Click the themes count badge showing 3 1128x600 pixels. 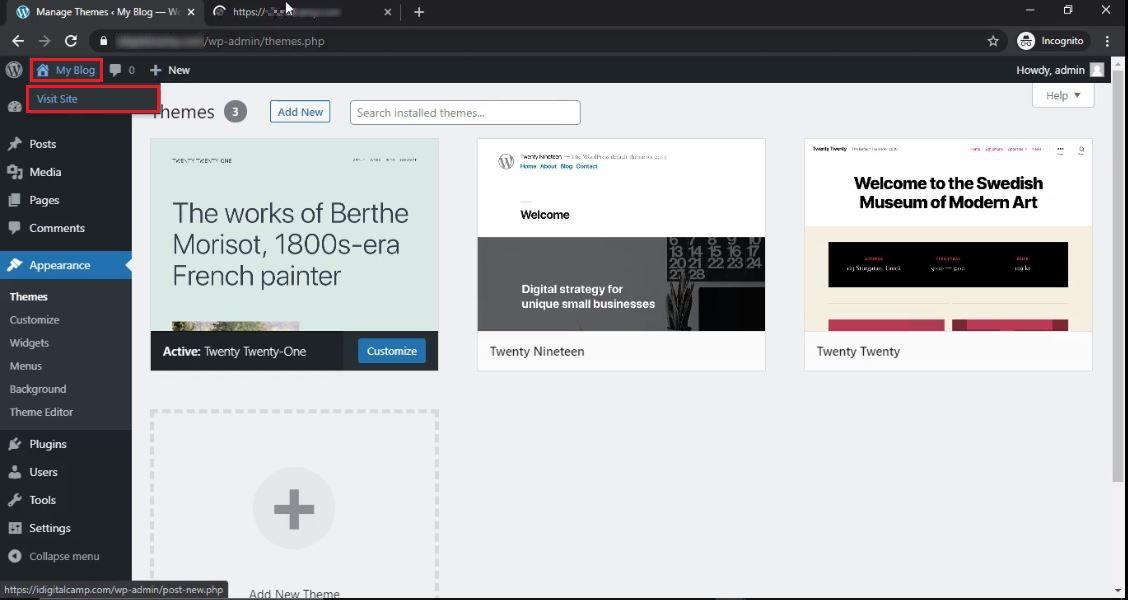[235, 112]
